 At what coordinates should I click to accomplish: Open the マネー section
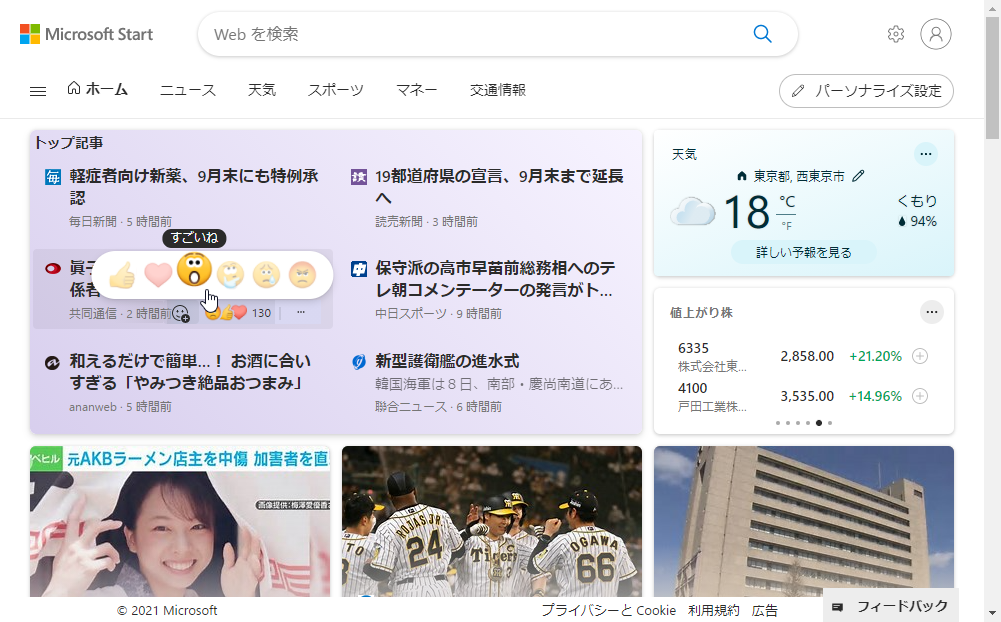tap(417, 90)
